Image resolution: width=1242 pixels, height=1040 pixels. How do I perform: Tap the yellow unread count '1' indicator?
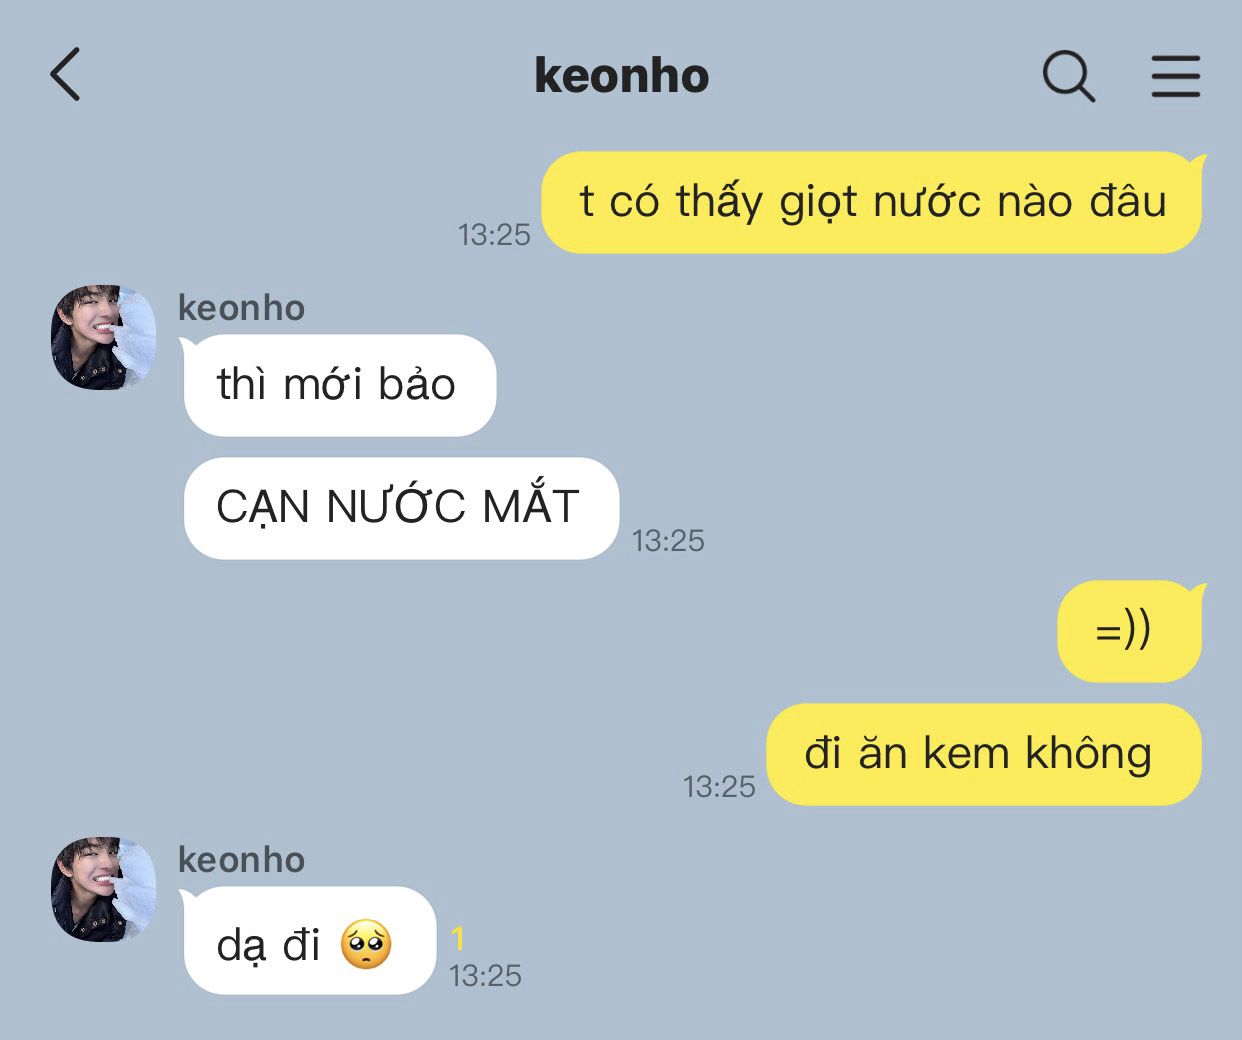pyautogui.click(x=458, y=938)
